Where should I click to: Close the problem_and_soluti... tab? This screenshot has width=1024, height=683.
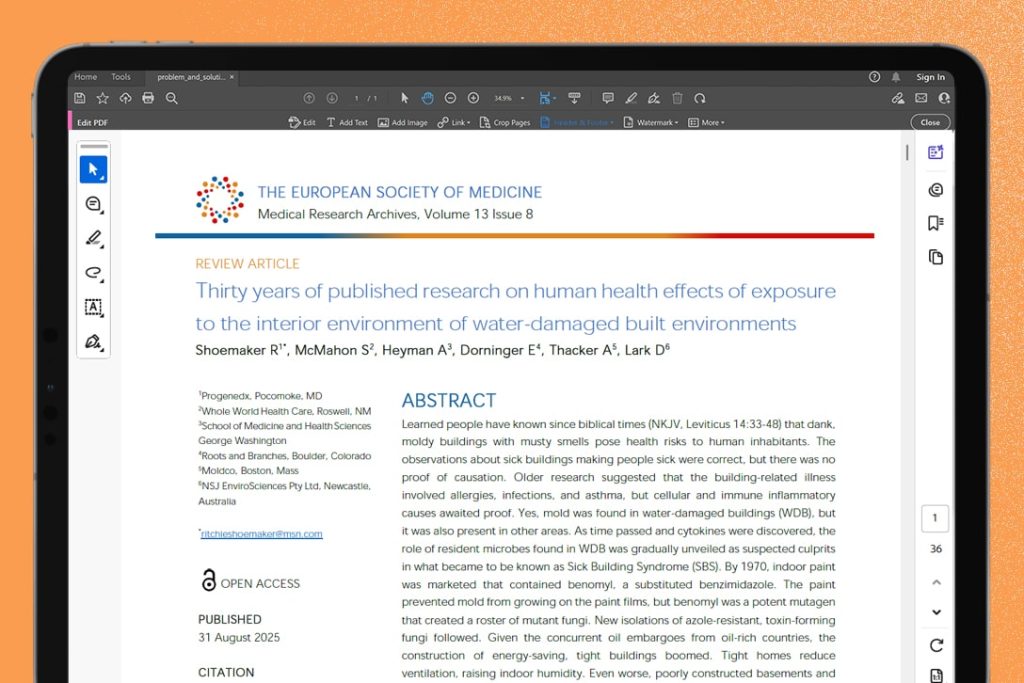tap(232, 77)
